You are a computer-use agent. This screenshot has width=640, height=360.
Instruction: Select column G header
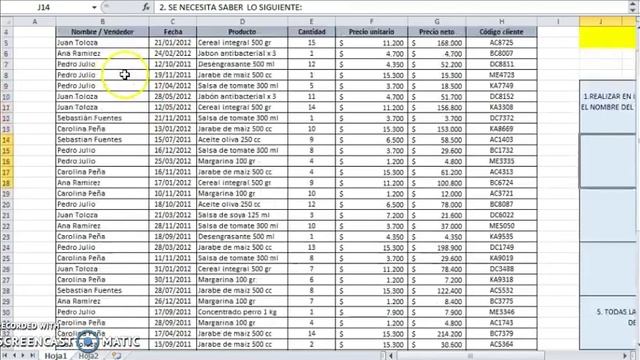[437, 21]
